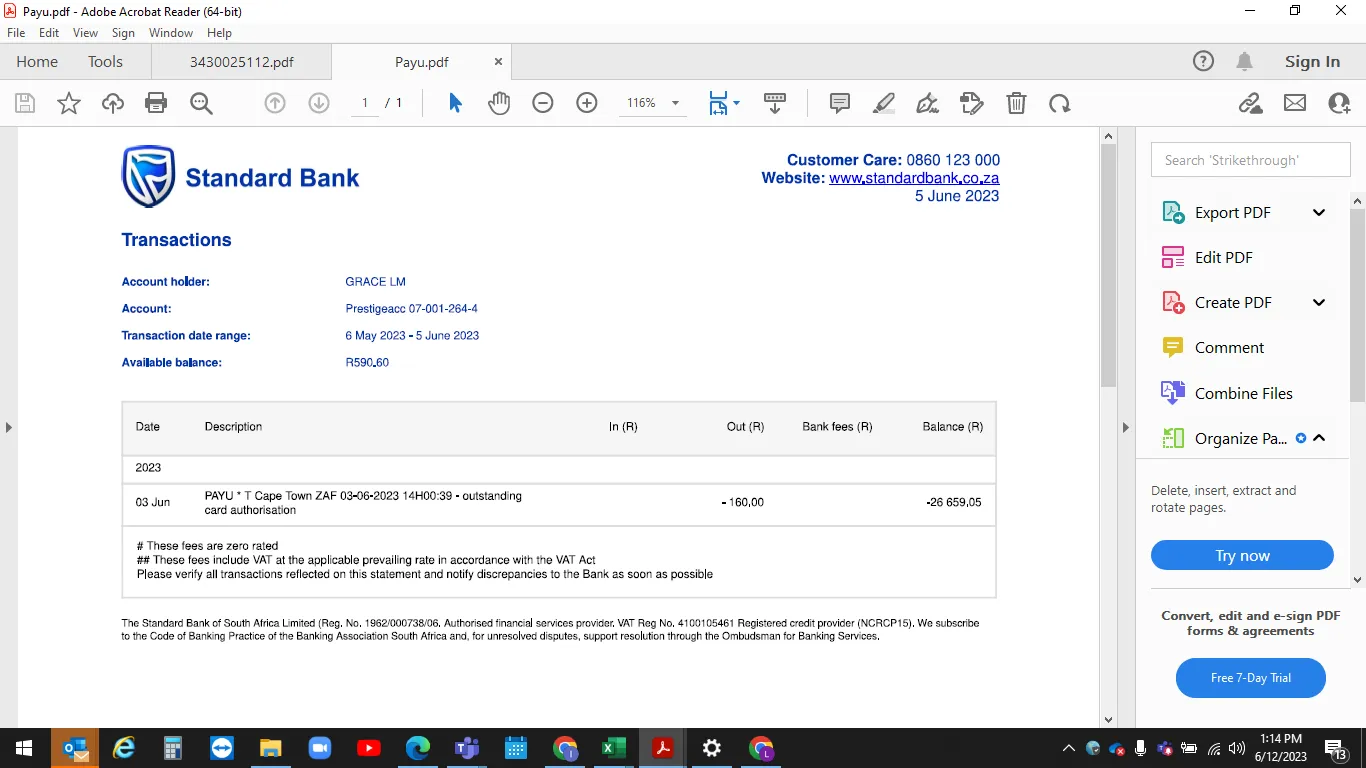The image size is (1366, 768).
Task: Click the Try now button
Action: [x=1242, y=556]
